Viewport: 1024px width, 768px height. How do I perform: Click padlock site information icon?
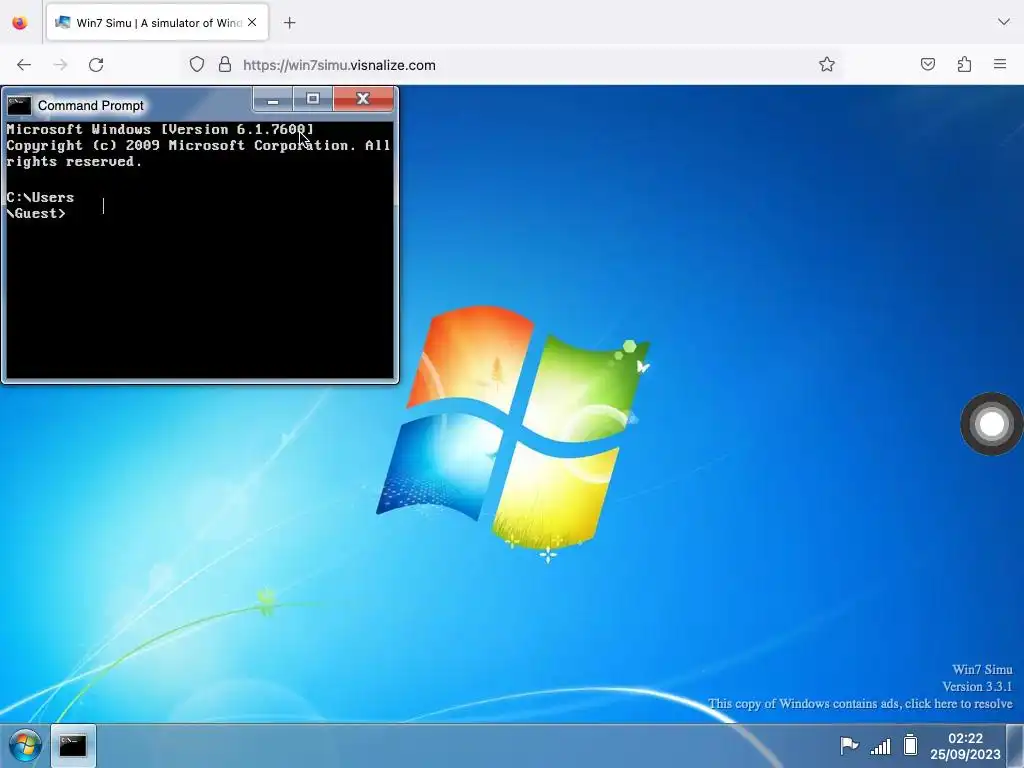(x=225, y=65)
